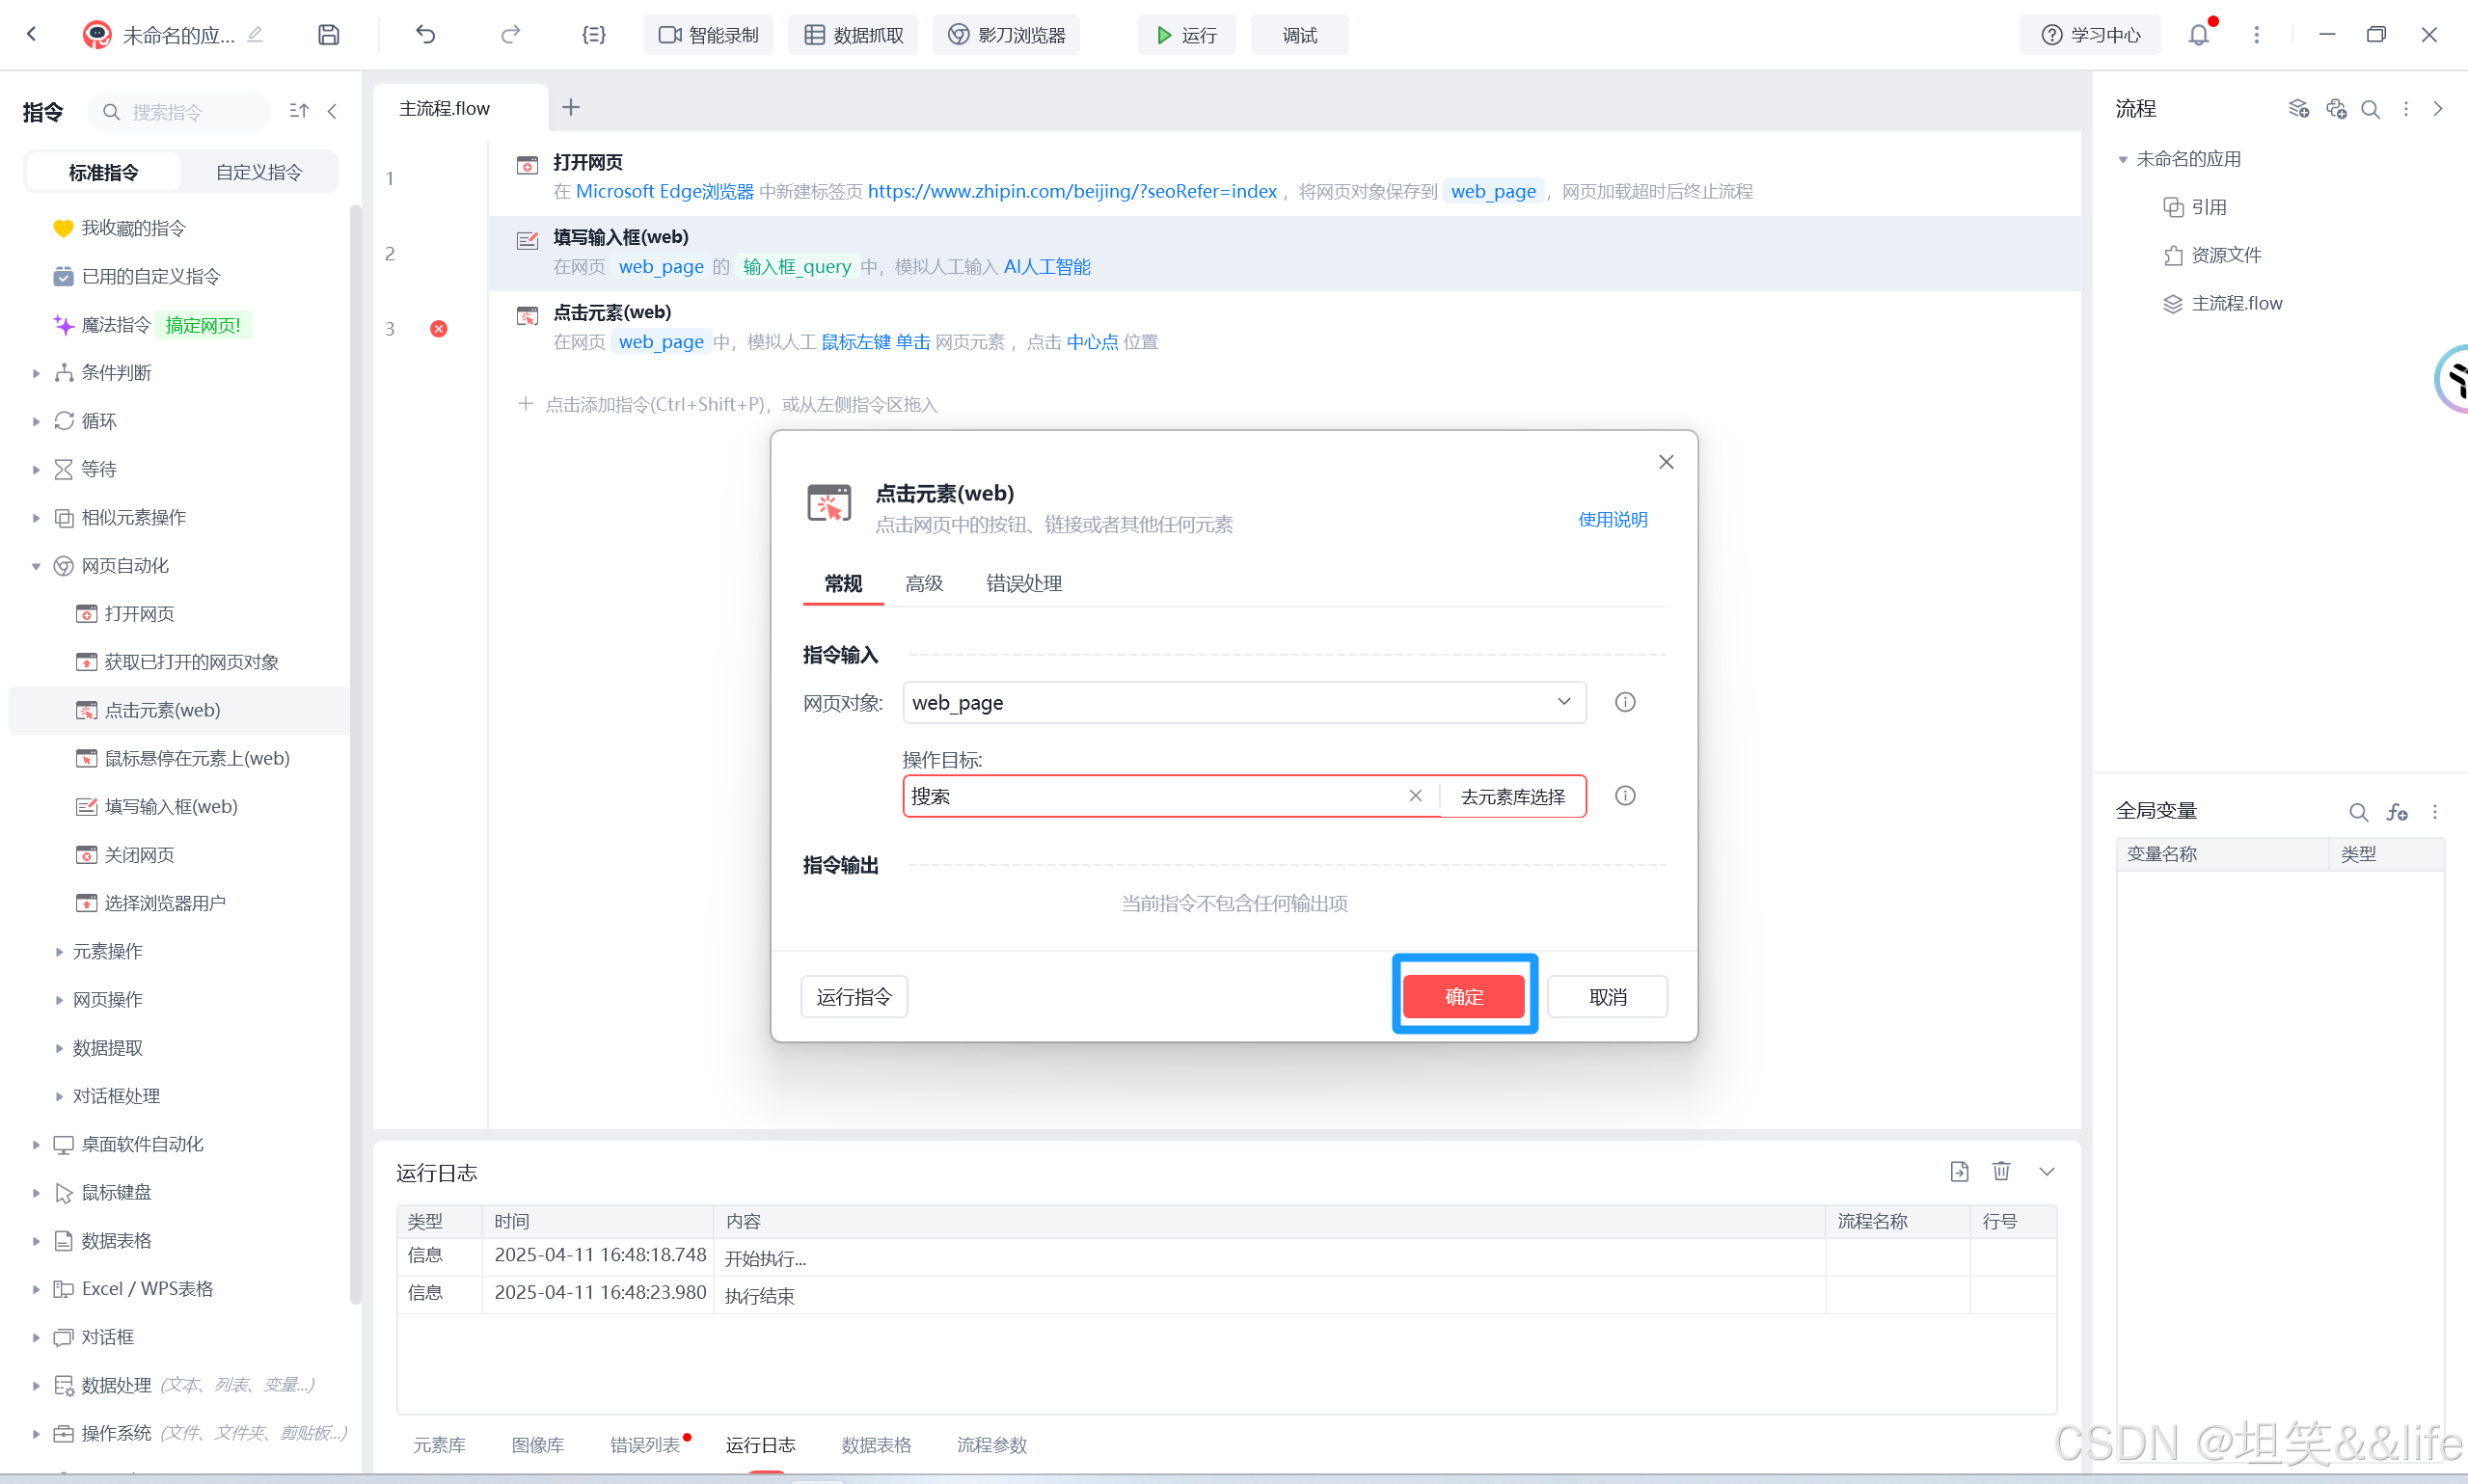The width and height of the screenshot is (2468, 1484).
Task: Clear the run log with trash icon
Action: pos(2001,1171)
